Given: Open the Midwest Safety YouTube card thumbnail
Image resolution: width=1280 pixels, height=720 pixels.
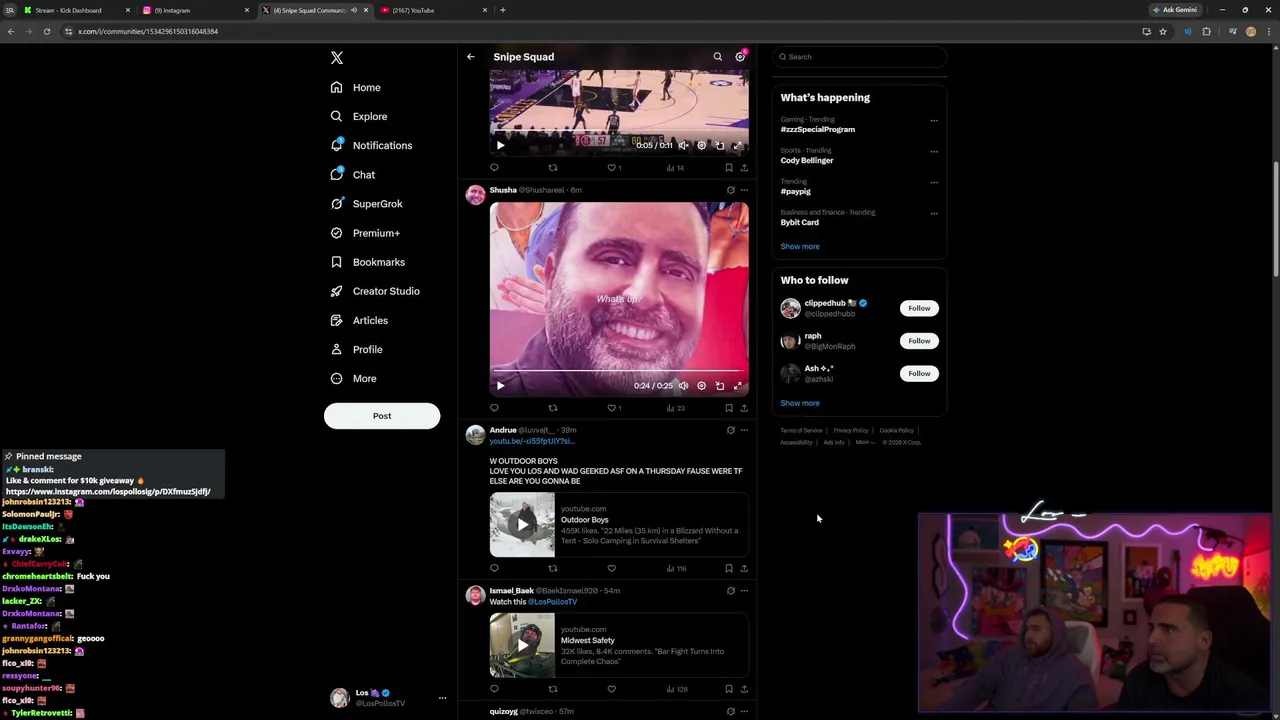Looking at the screenshot, I should click(522, 645).
